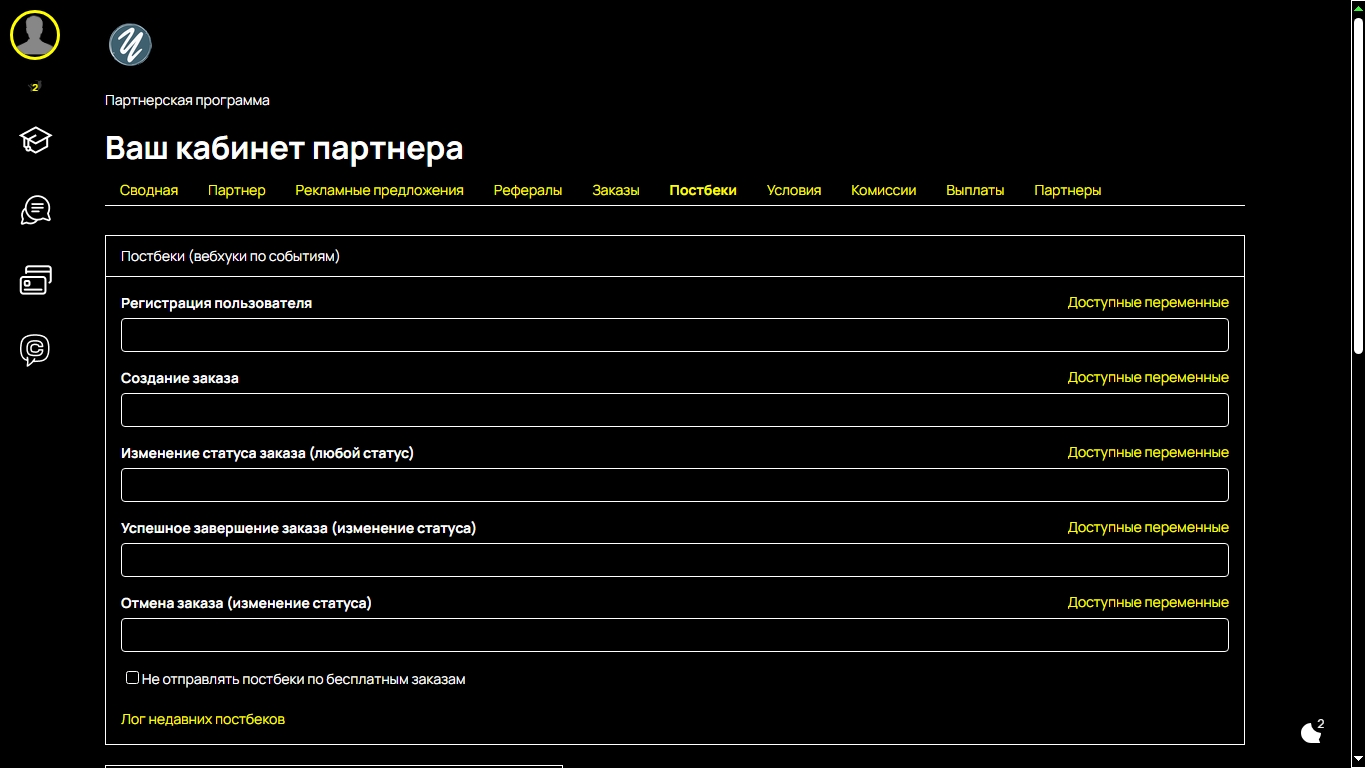Click the speech bubble C icon
Viewport: 1366px width, 768px height.
[35, 350]
